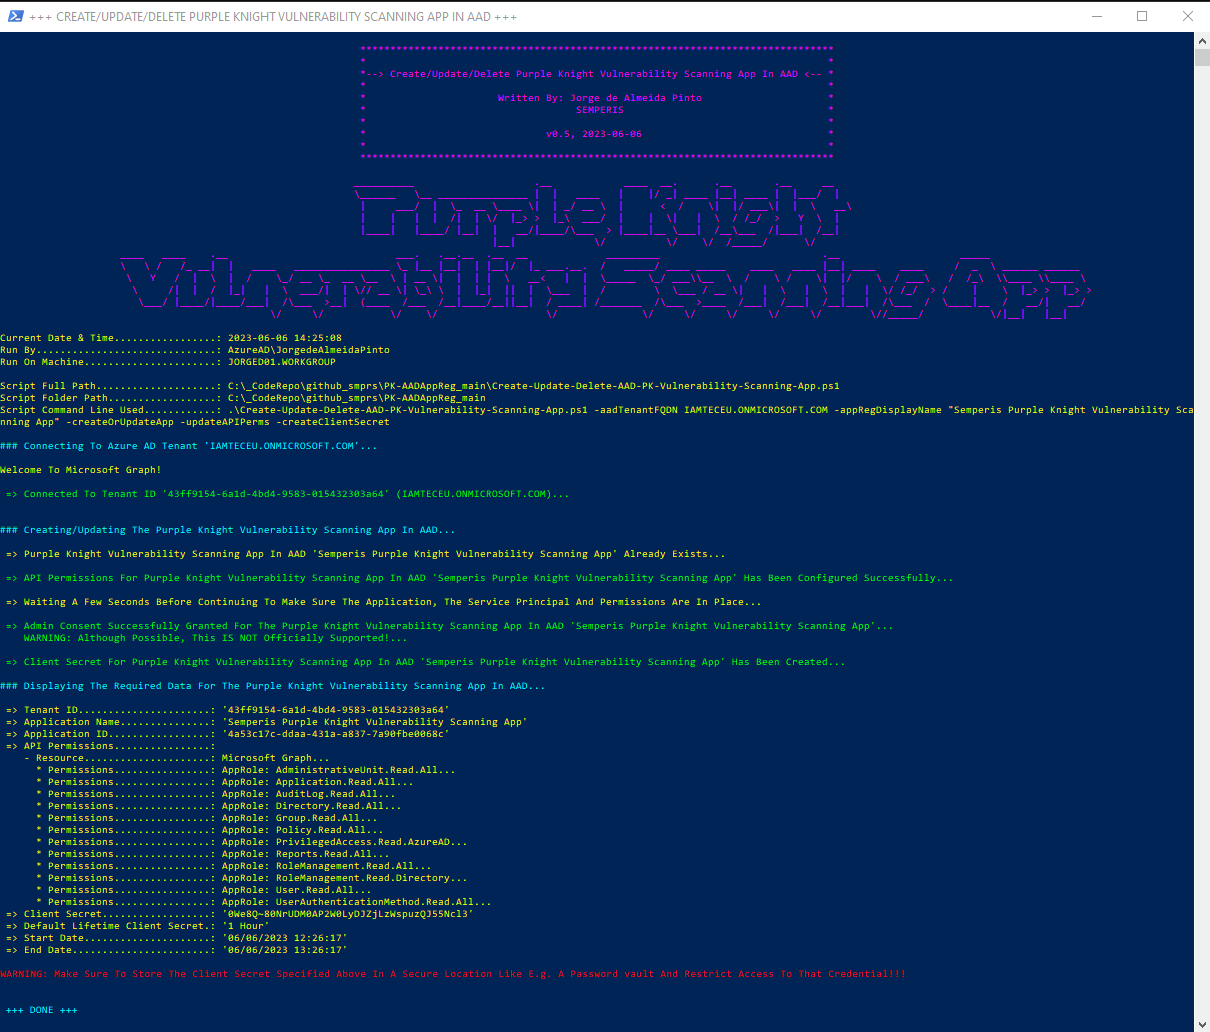Click the Script Folder Path value
The height and width of the screenshot is (1032, 1210).
356,398
